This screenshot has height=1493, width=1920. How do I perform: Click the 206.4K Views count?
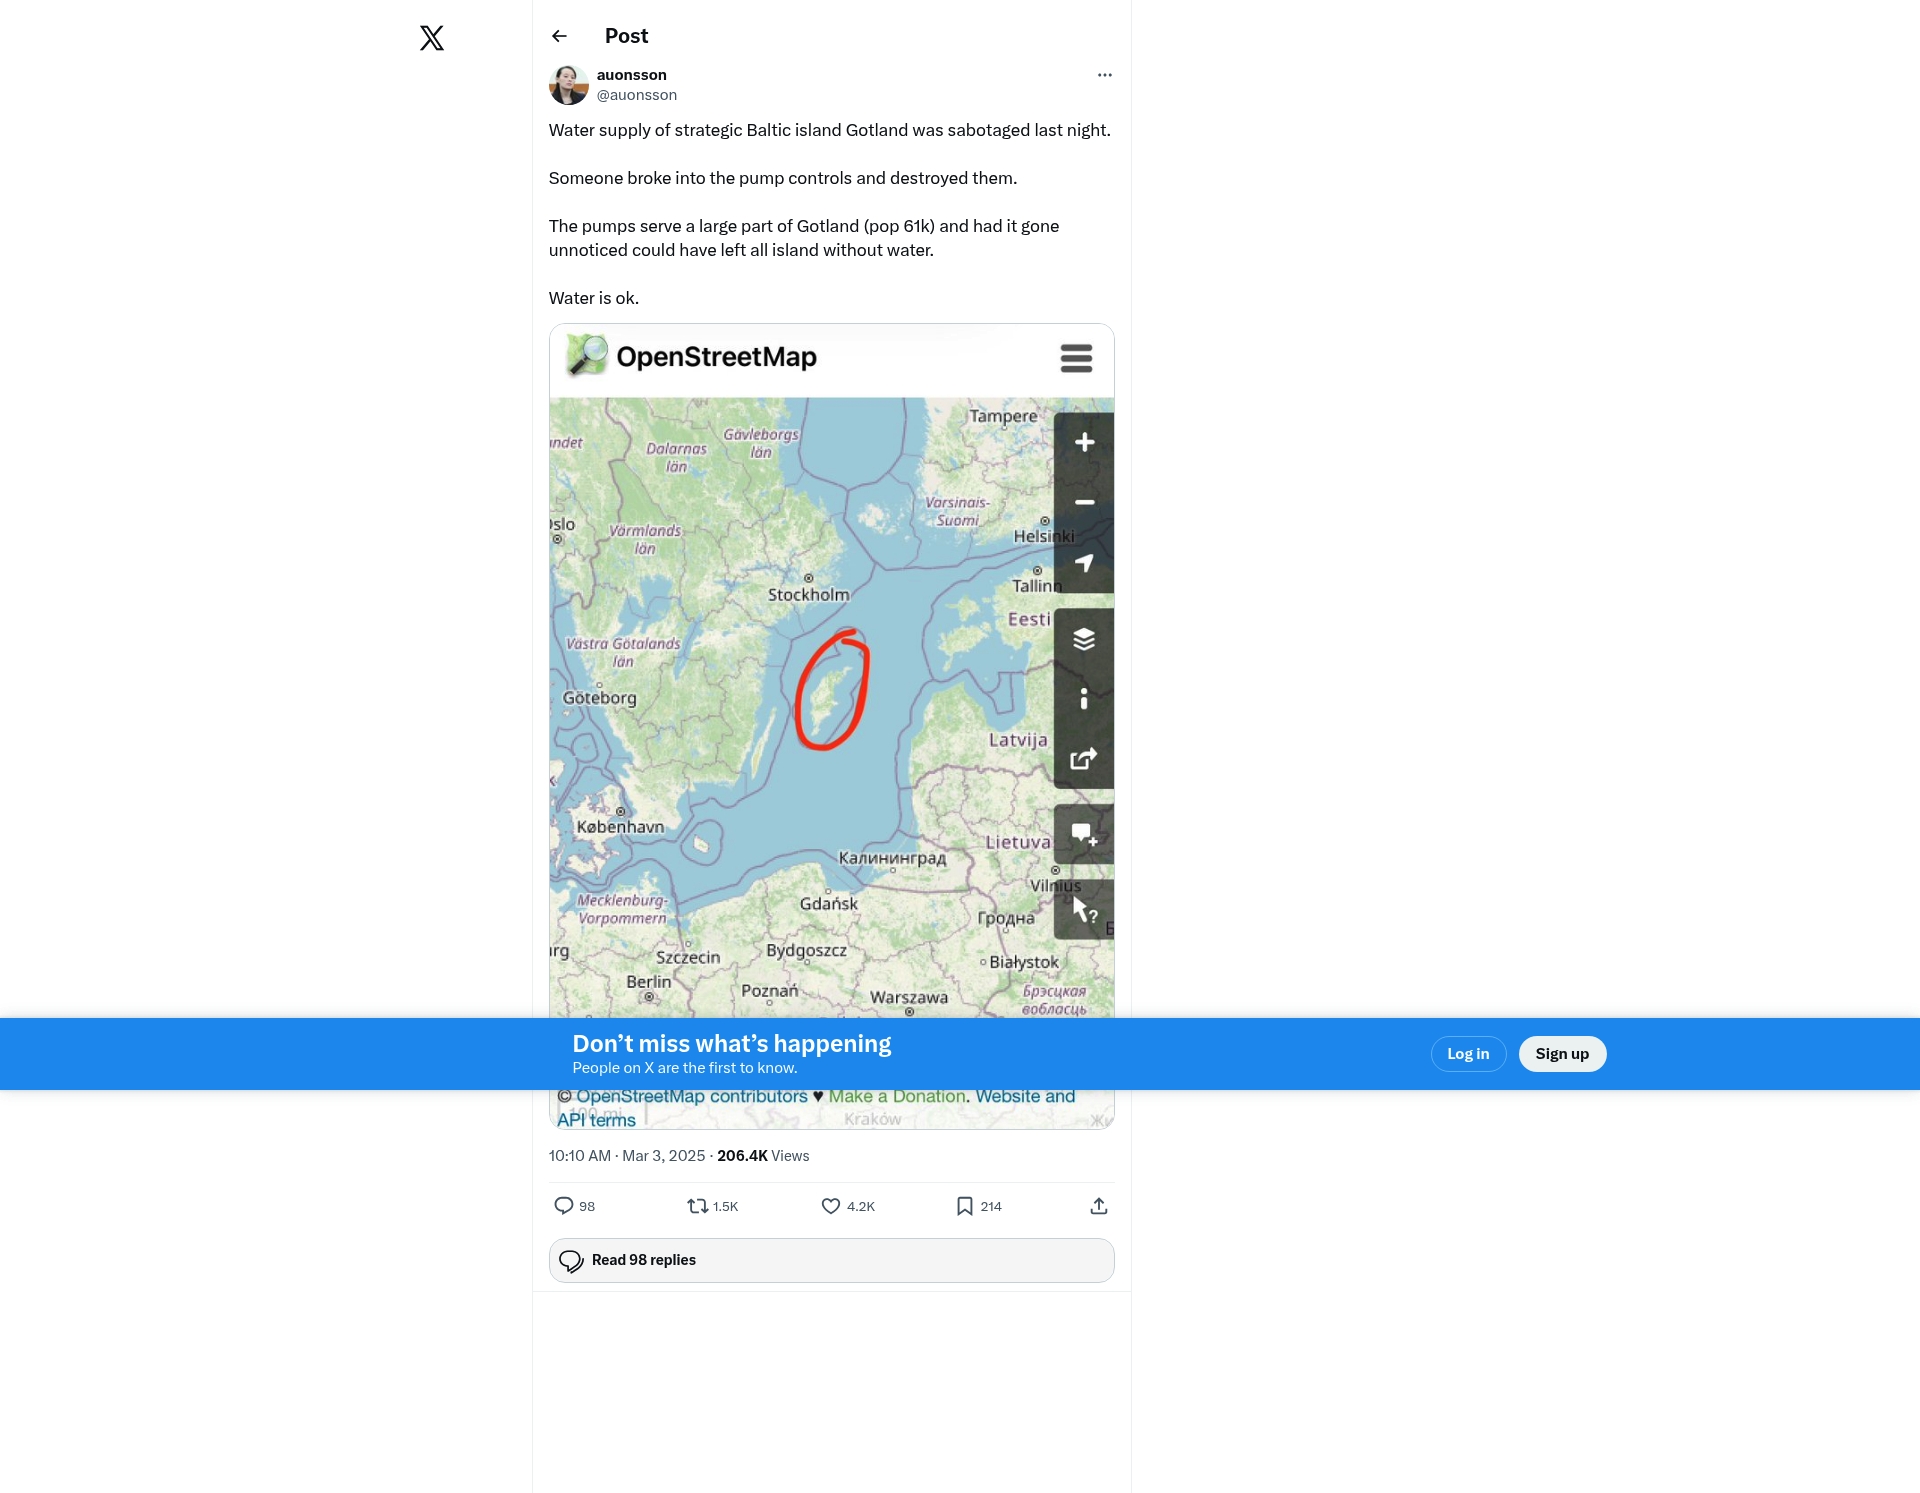[763, 1156]
